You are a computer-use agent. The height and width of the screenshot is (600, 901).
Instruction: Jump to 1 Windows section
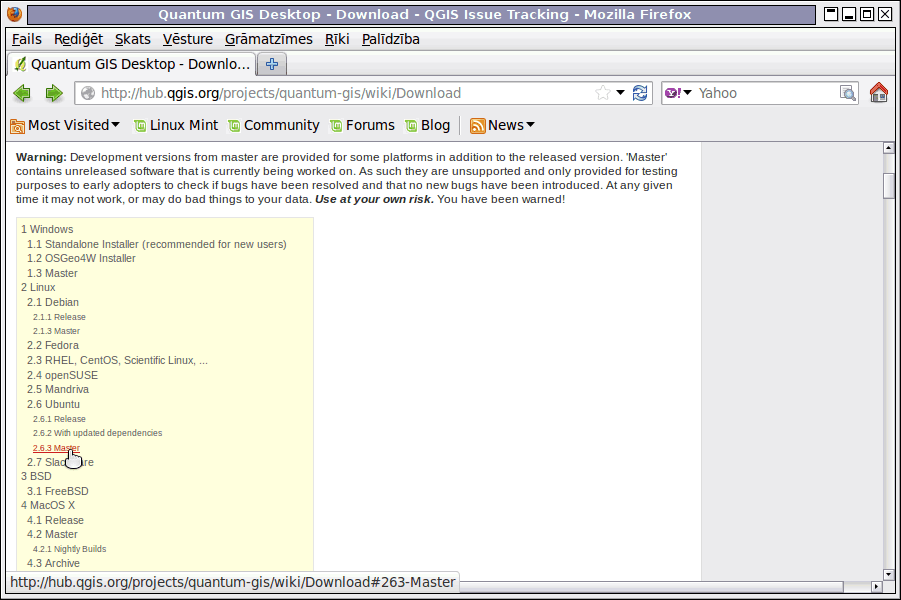[x=47, y=229]
